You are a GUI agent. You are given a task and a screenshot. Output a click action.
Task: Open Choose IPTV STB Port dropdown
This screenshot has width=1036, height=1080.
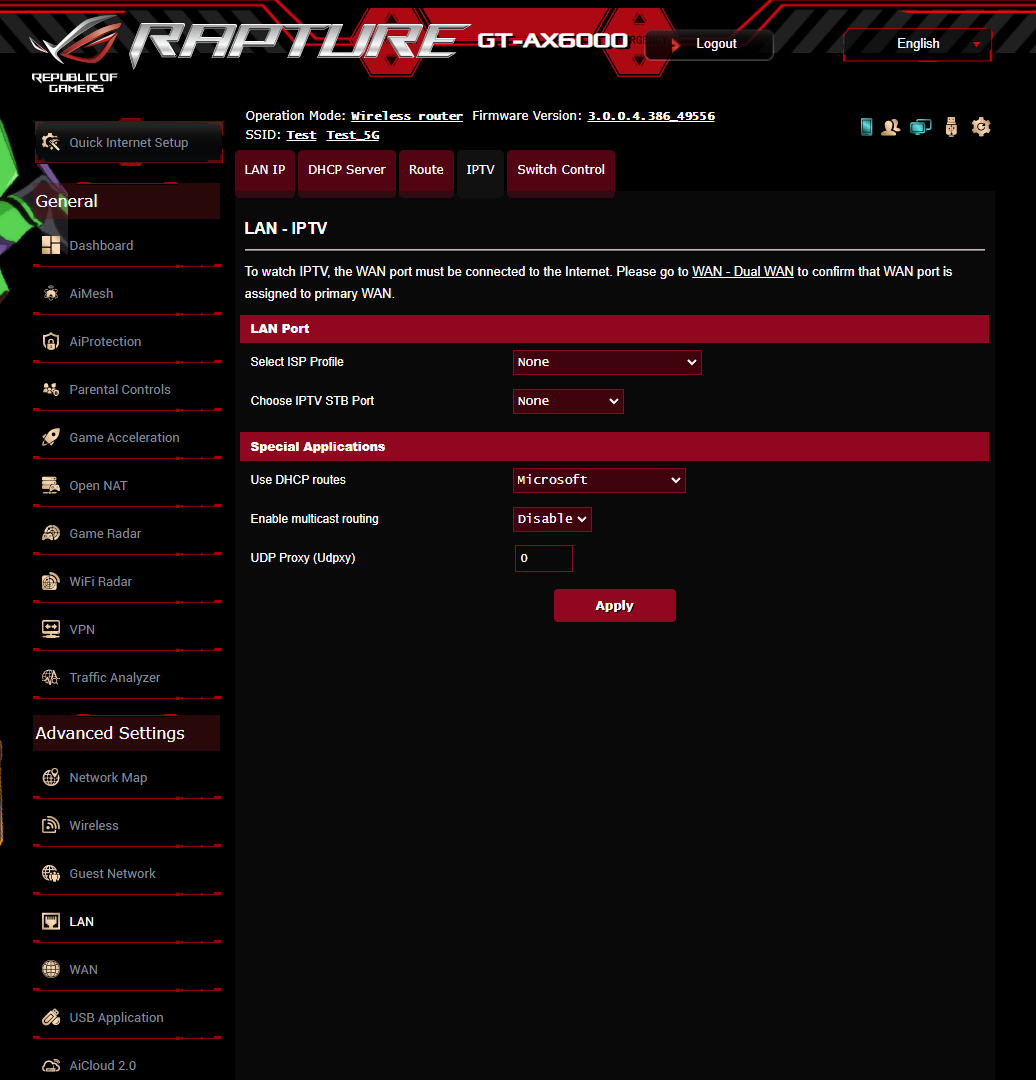(568, 401)
